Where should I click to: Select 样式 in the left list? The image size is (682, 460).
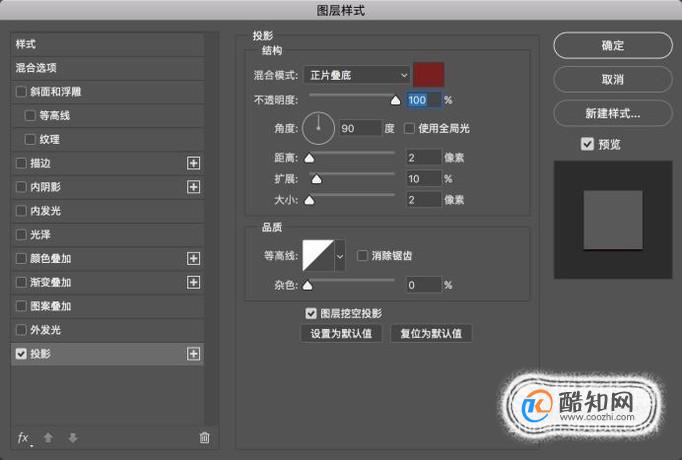107,44
